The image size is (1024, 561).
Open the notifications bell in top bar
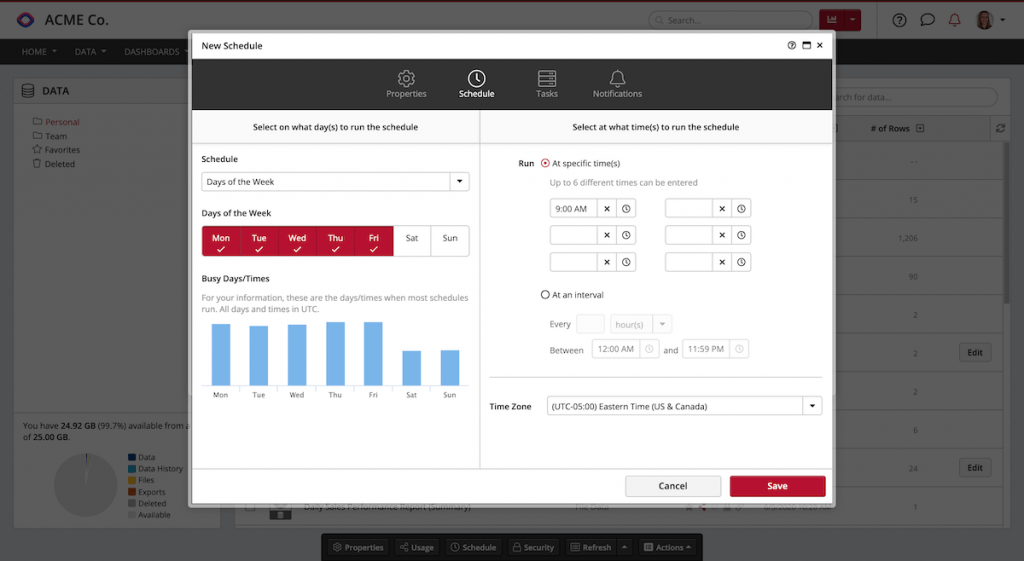click(x=954, y=20)
